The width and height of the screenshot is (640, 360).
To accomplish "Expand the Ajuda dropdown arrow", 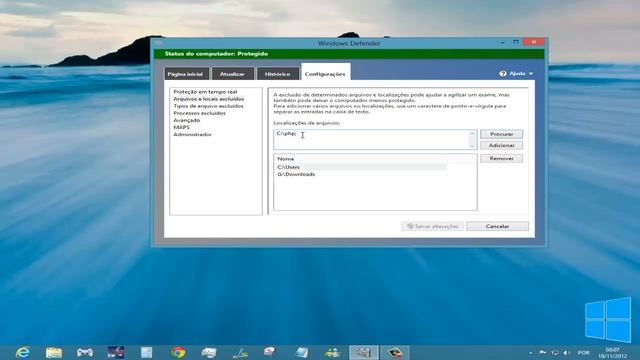I will click(x=531, y=74).
